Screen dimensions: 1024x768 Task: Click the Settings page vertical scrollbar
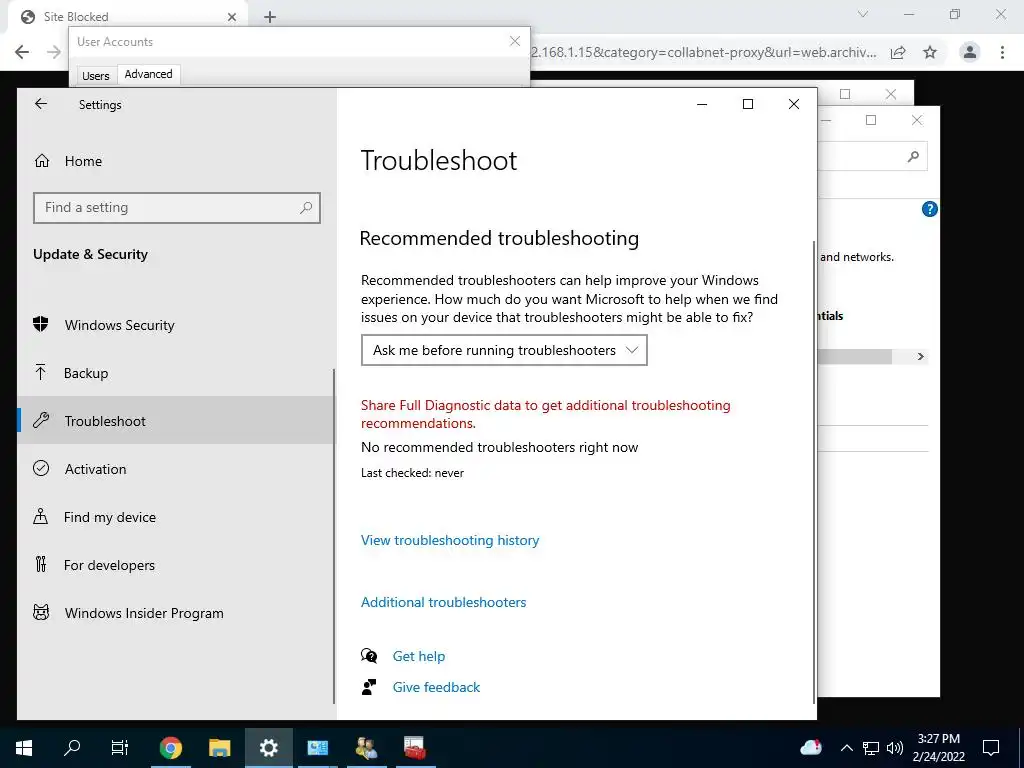click(814, 472)
